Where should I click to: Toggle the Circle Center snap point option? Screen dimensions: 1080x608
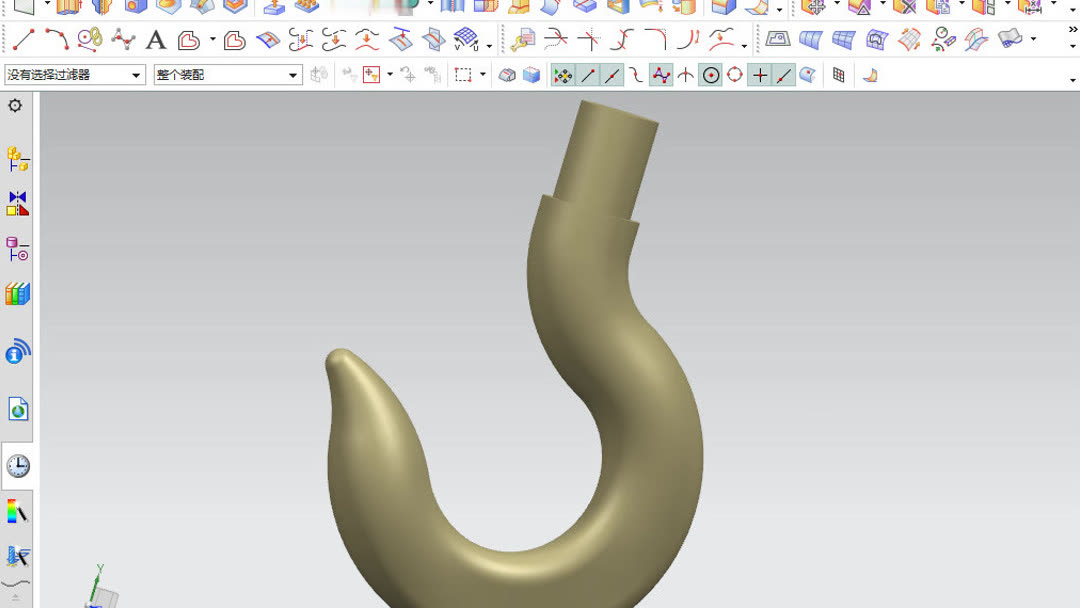click(x=710, y=74)
